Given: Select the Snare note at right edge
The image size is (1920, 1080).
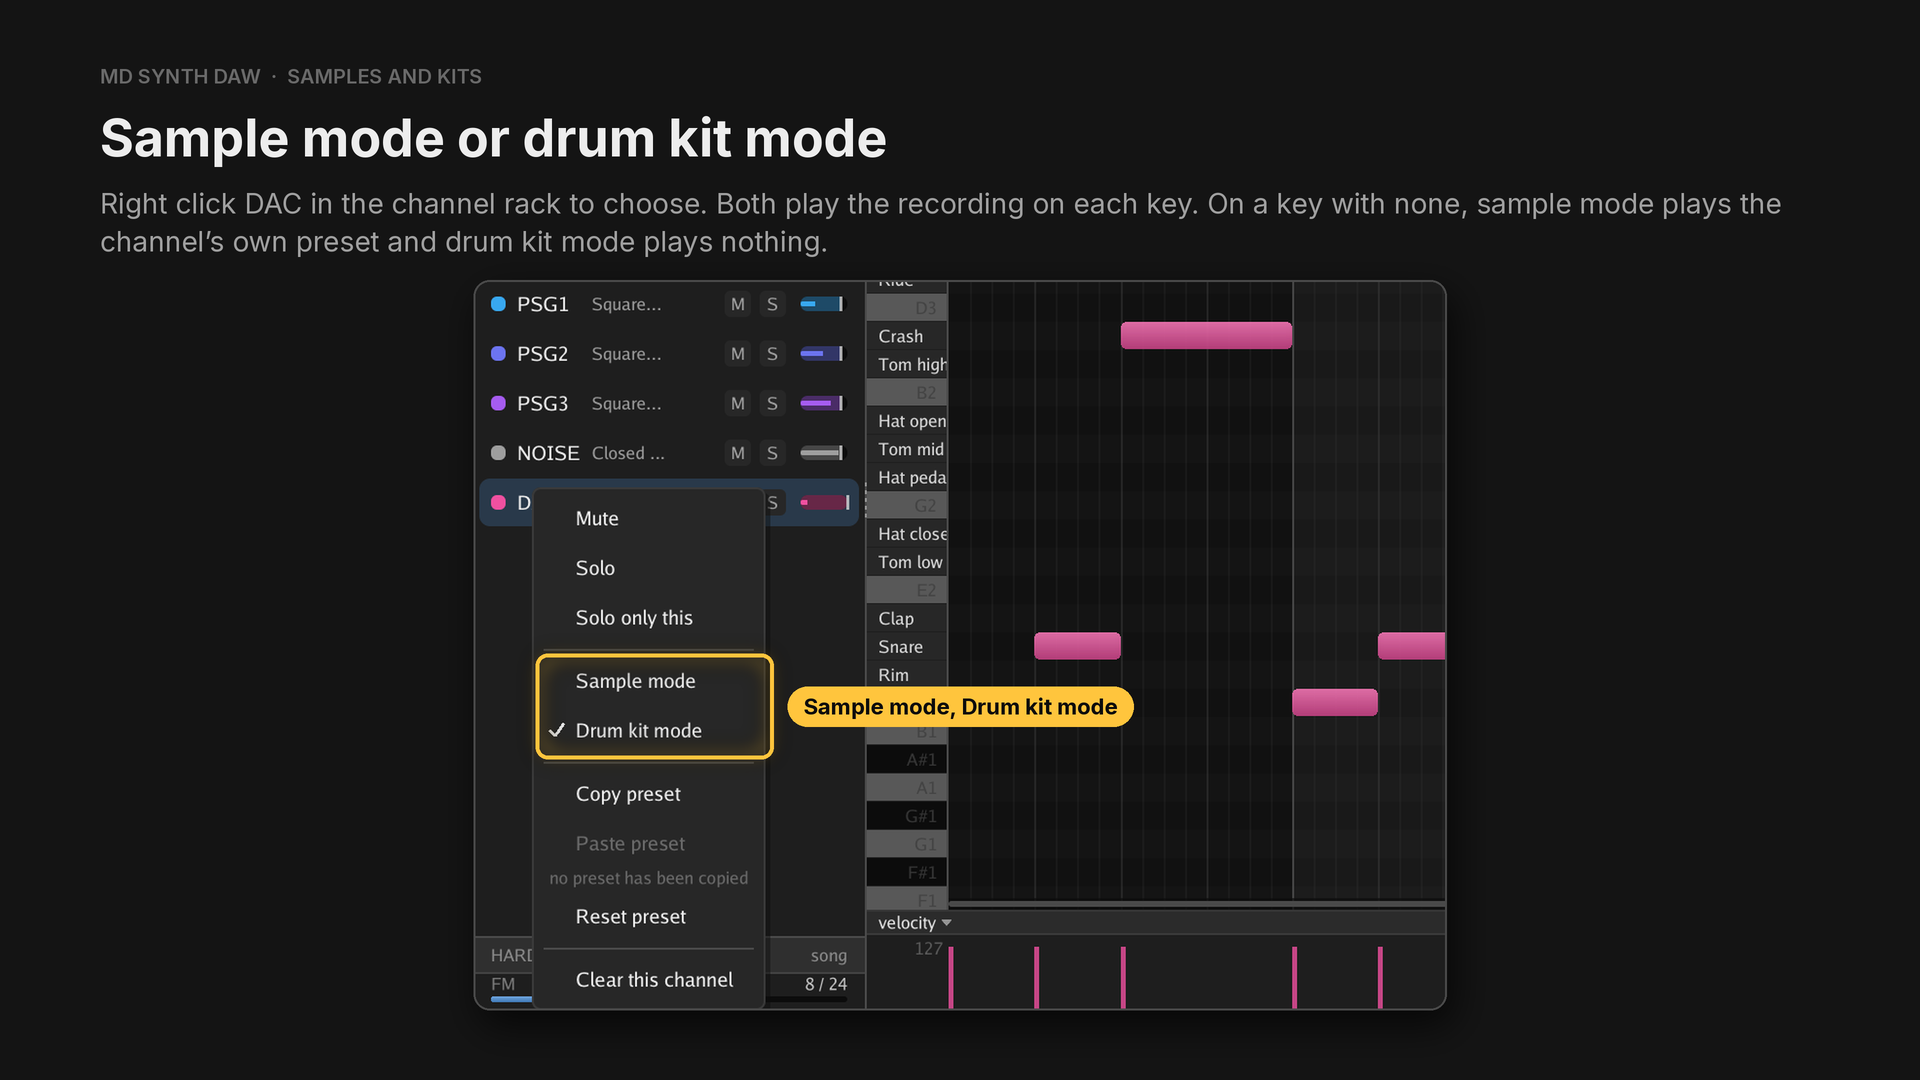Looking at the screenshot, I should (1411, 646).
